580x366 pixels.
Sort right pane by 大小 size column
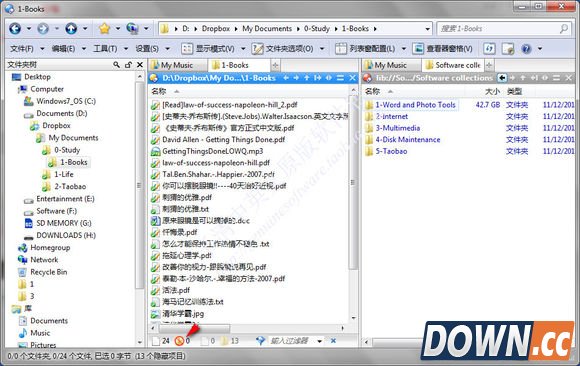(x=492, y=91)
